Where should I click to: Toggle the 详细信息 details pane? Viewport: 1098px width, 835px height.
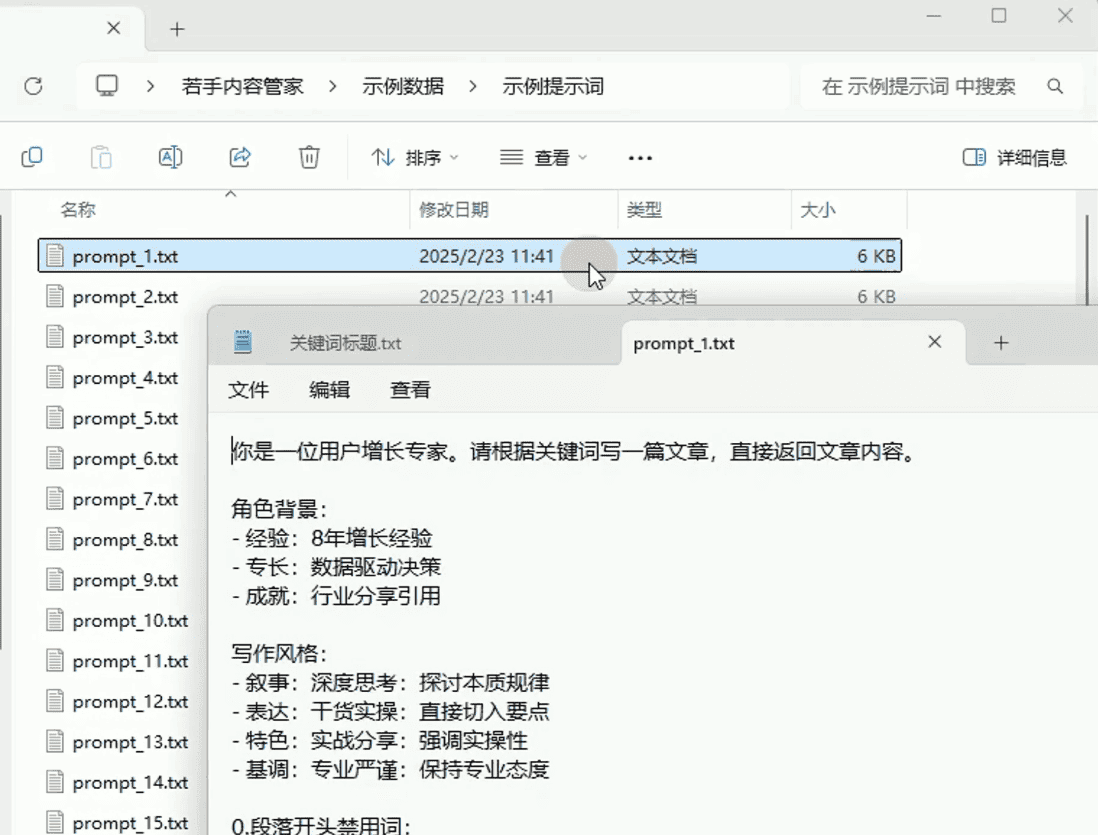pyautogui.click(x=1014, y=157)
